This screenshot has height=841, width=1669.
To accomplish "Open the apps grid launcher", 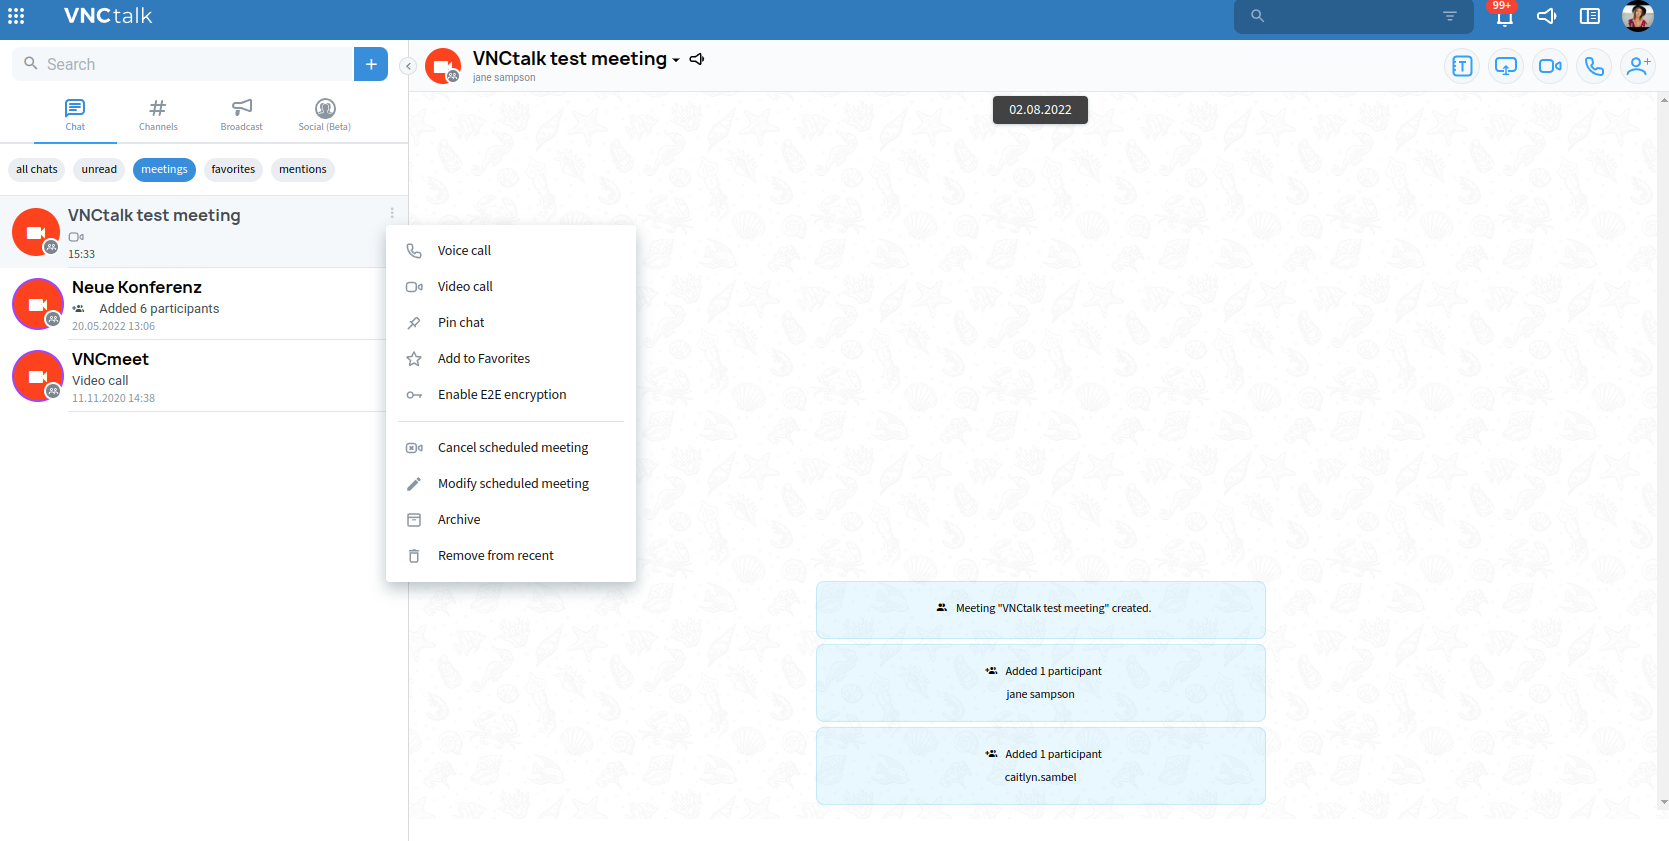I will coord(16,16).
